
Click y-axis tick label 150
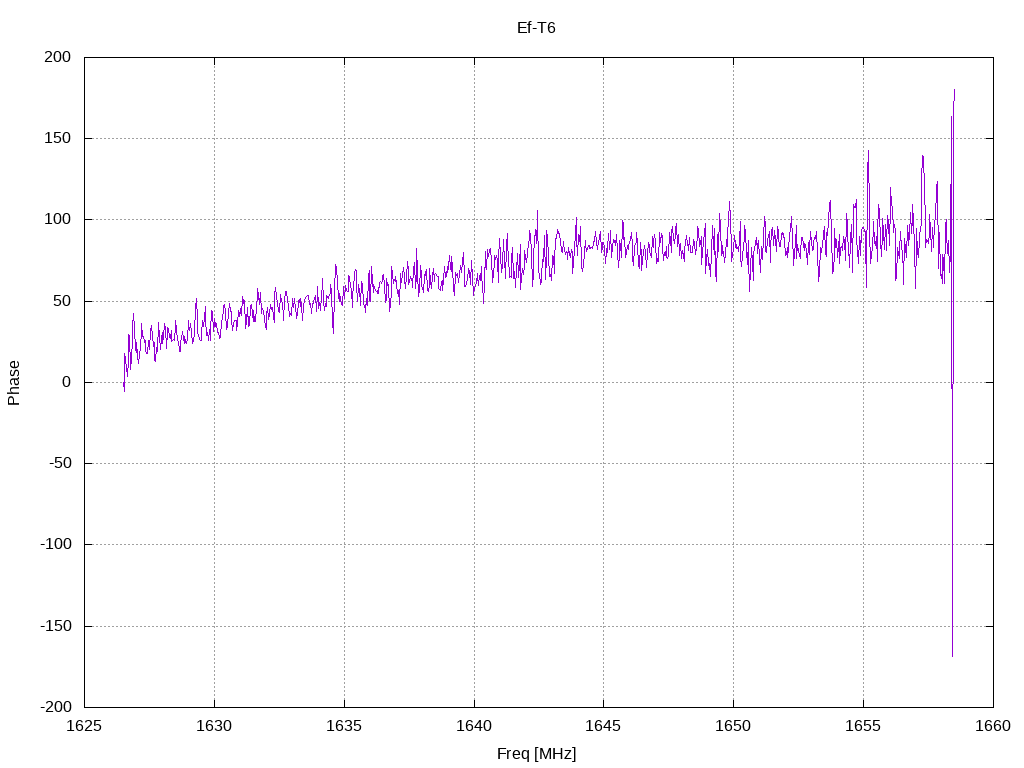[x=57, y=138]
